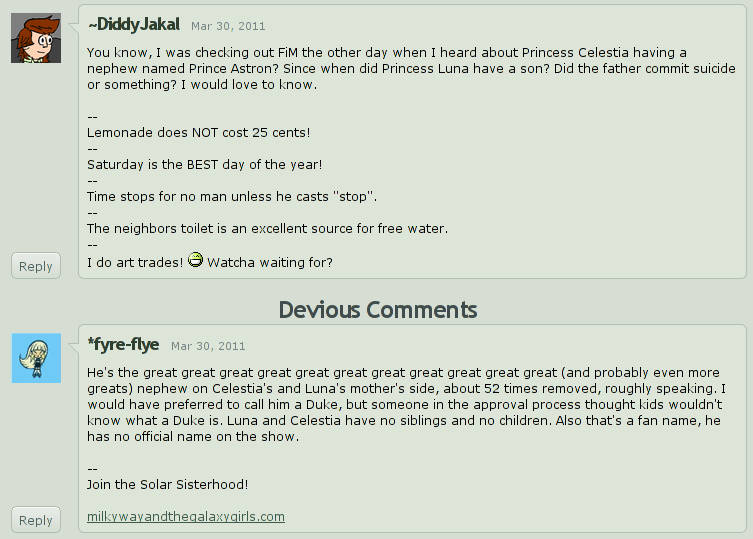The image size is (753, 539).
Task: Click the "Watcha waiting for?" text
Action: [269, 262]
